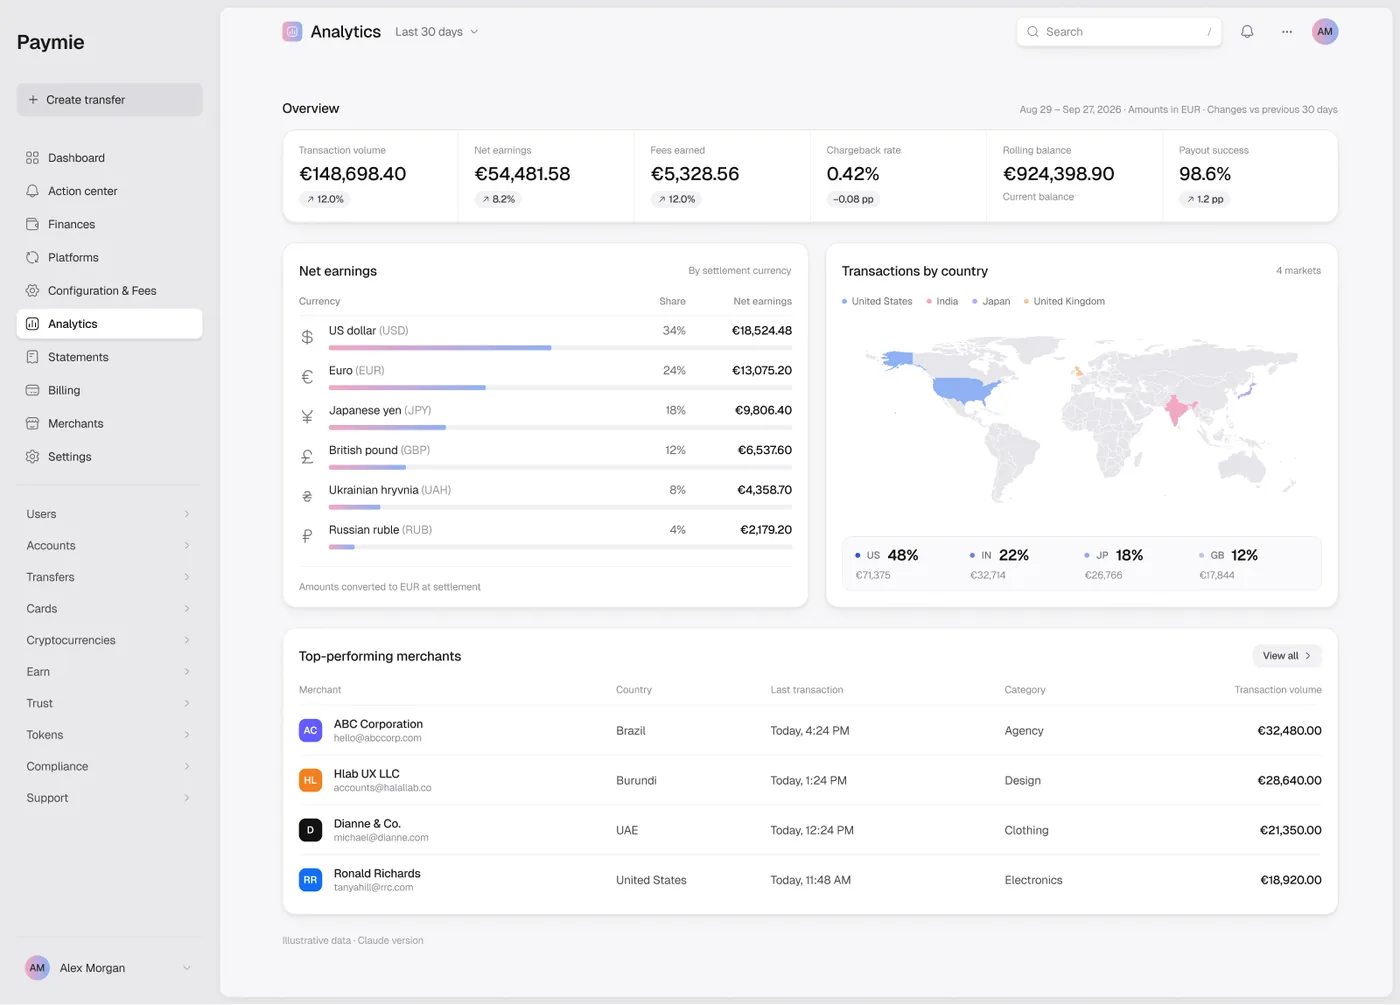
Task: Expand the Compliance section
Action: [x=109, y=766]
